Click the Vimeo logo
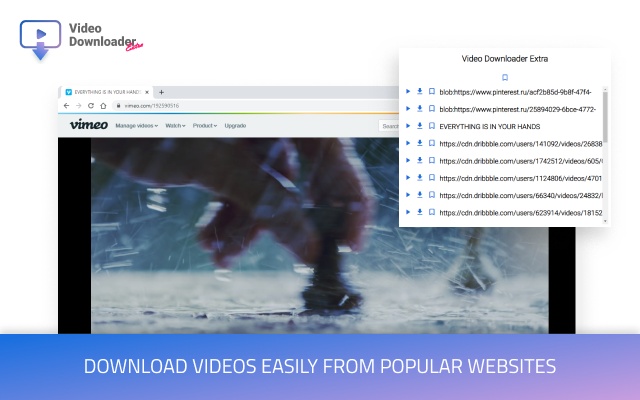 [x=88, y=125]
